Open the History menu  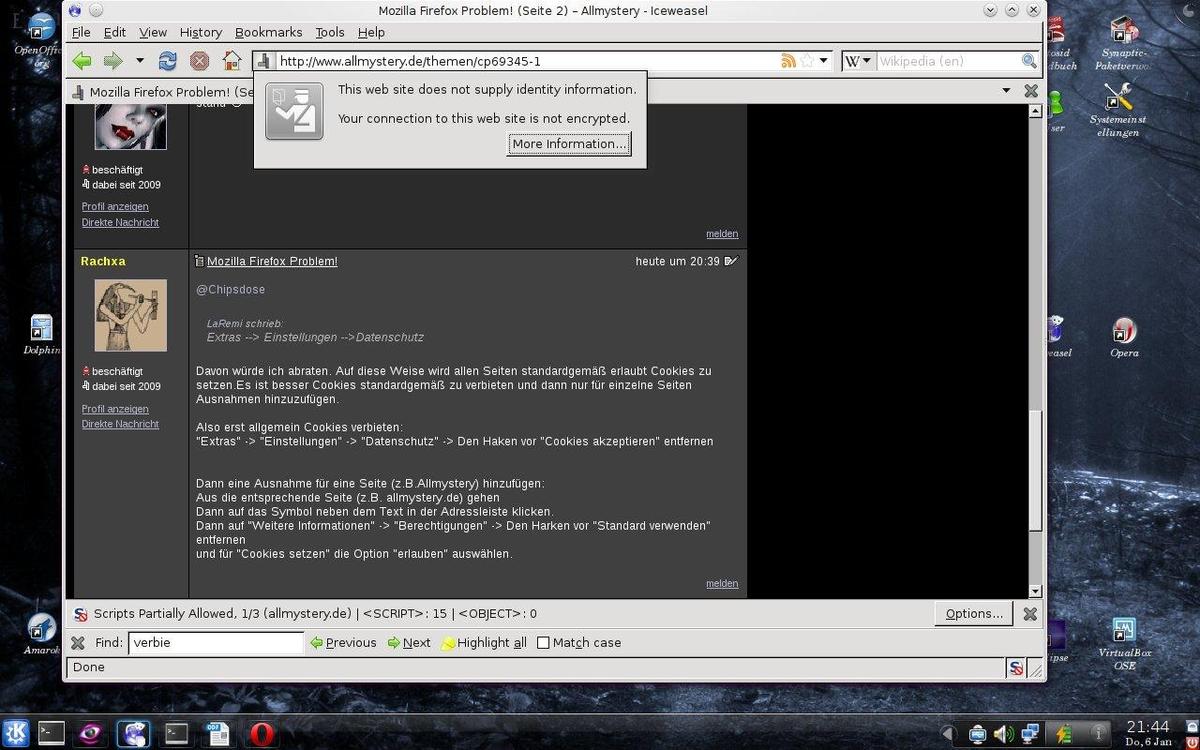coord(201,32)
